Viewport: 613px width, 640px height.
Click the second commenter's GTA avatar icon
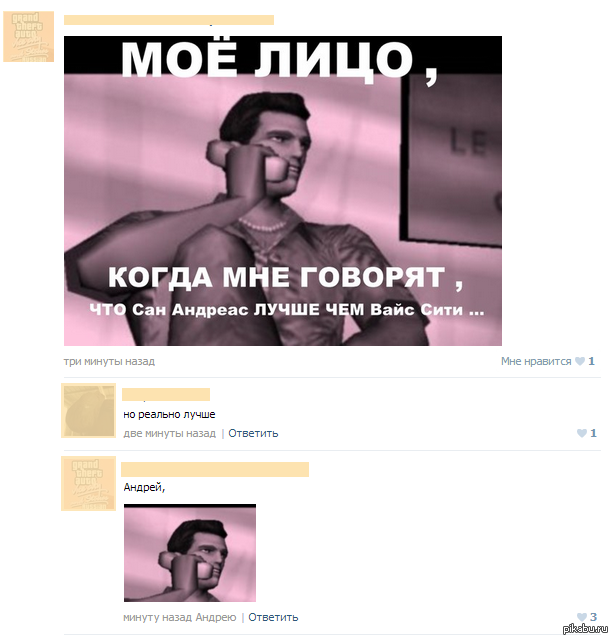tap(89, 484)
